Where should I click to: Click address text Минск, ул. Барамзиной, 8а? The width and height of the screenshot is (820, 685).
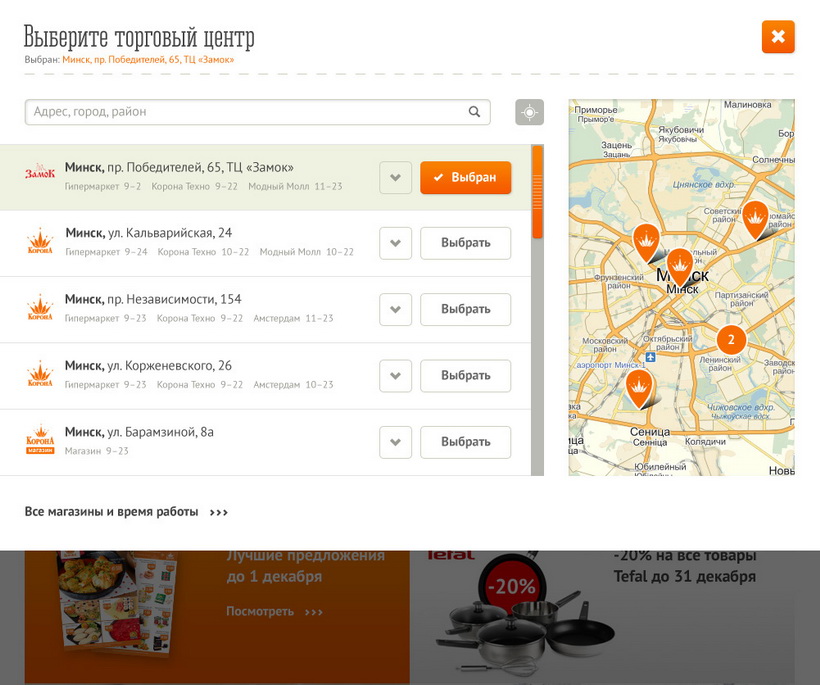pyautogui.click(x=139, y=432)
